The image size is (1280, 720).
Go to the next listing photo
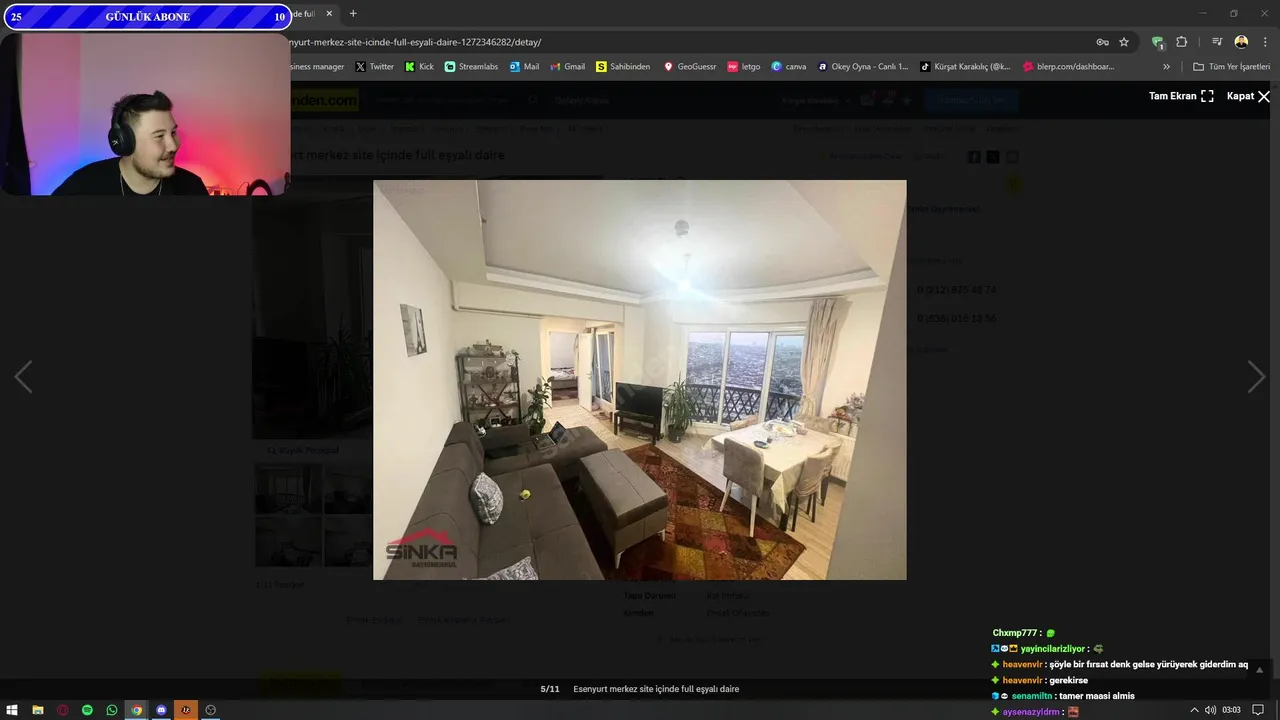pos(1256,377)
